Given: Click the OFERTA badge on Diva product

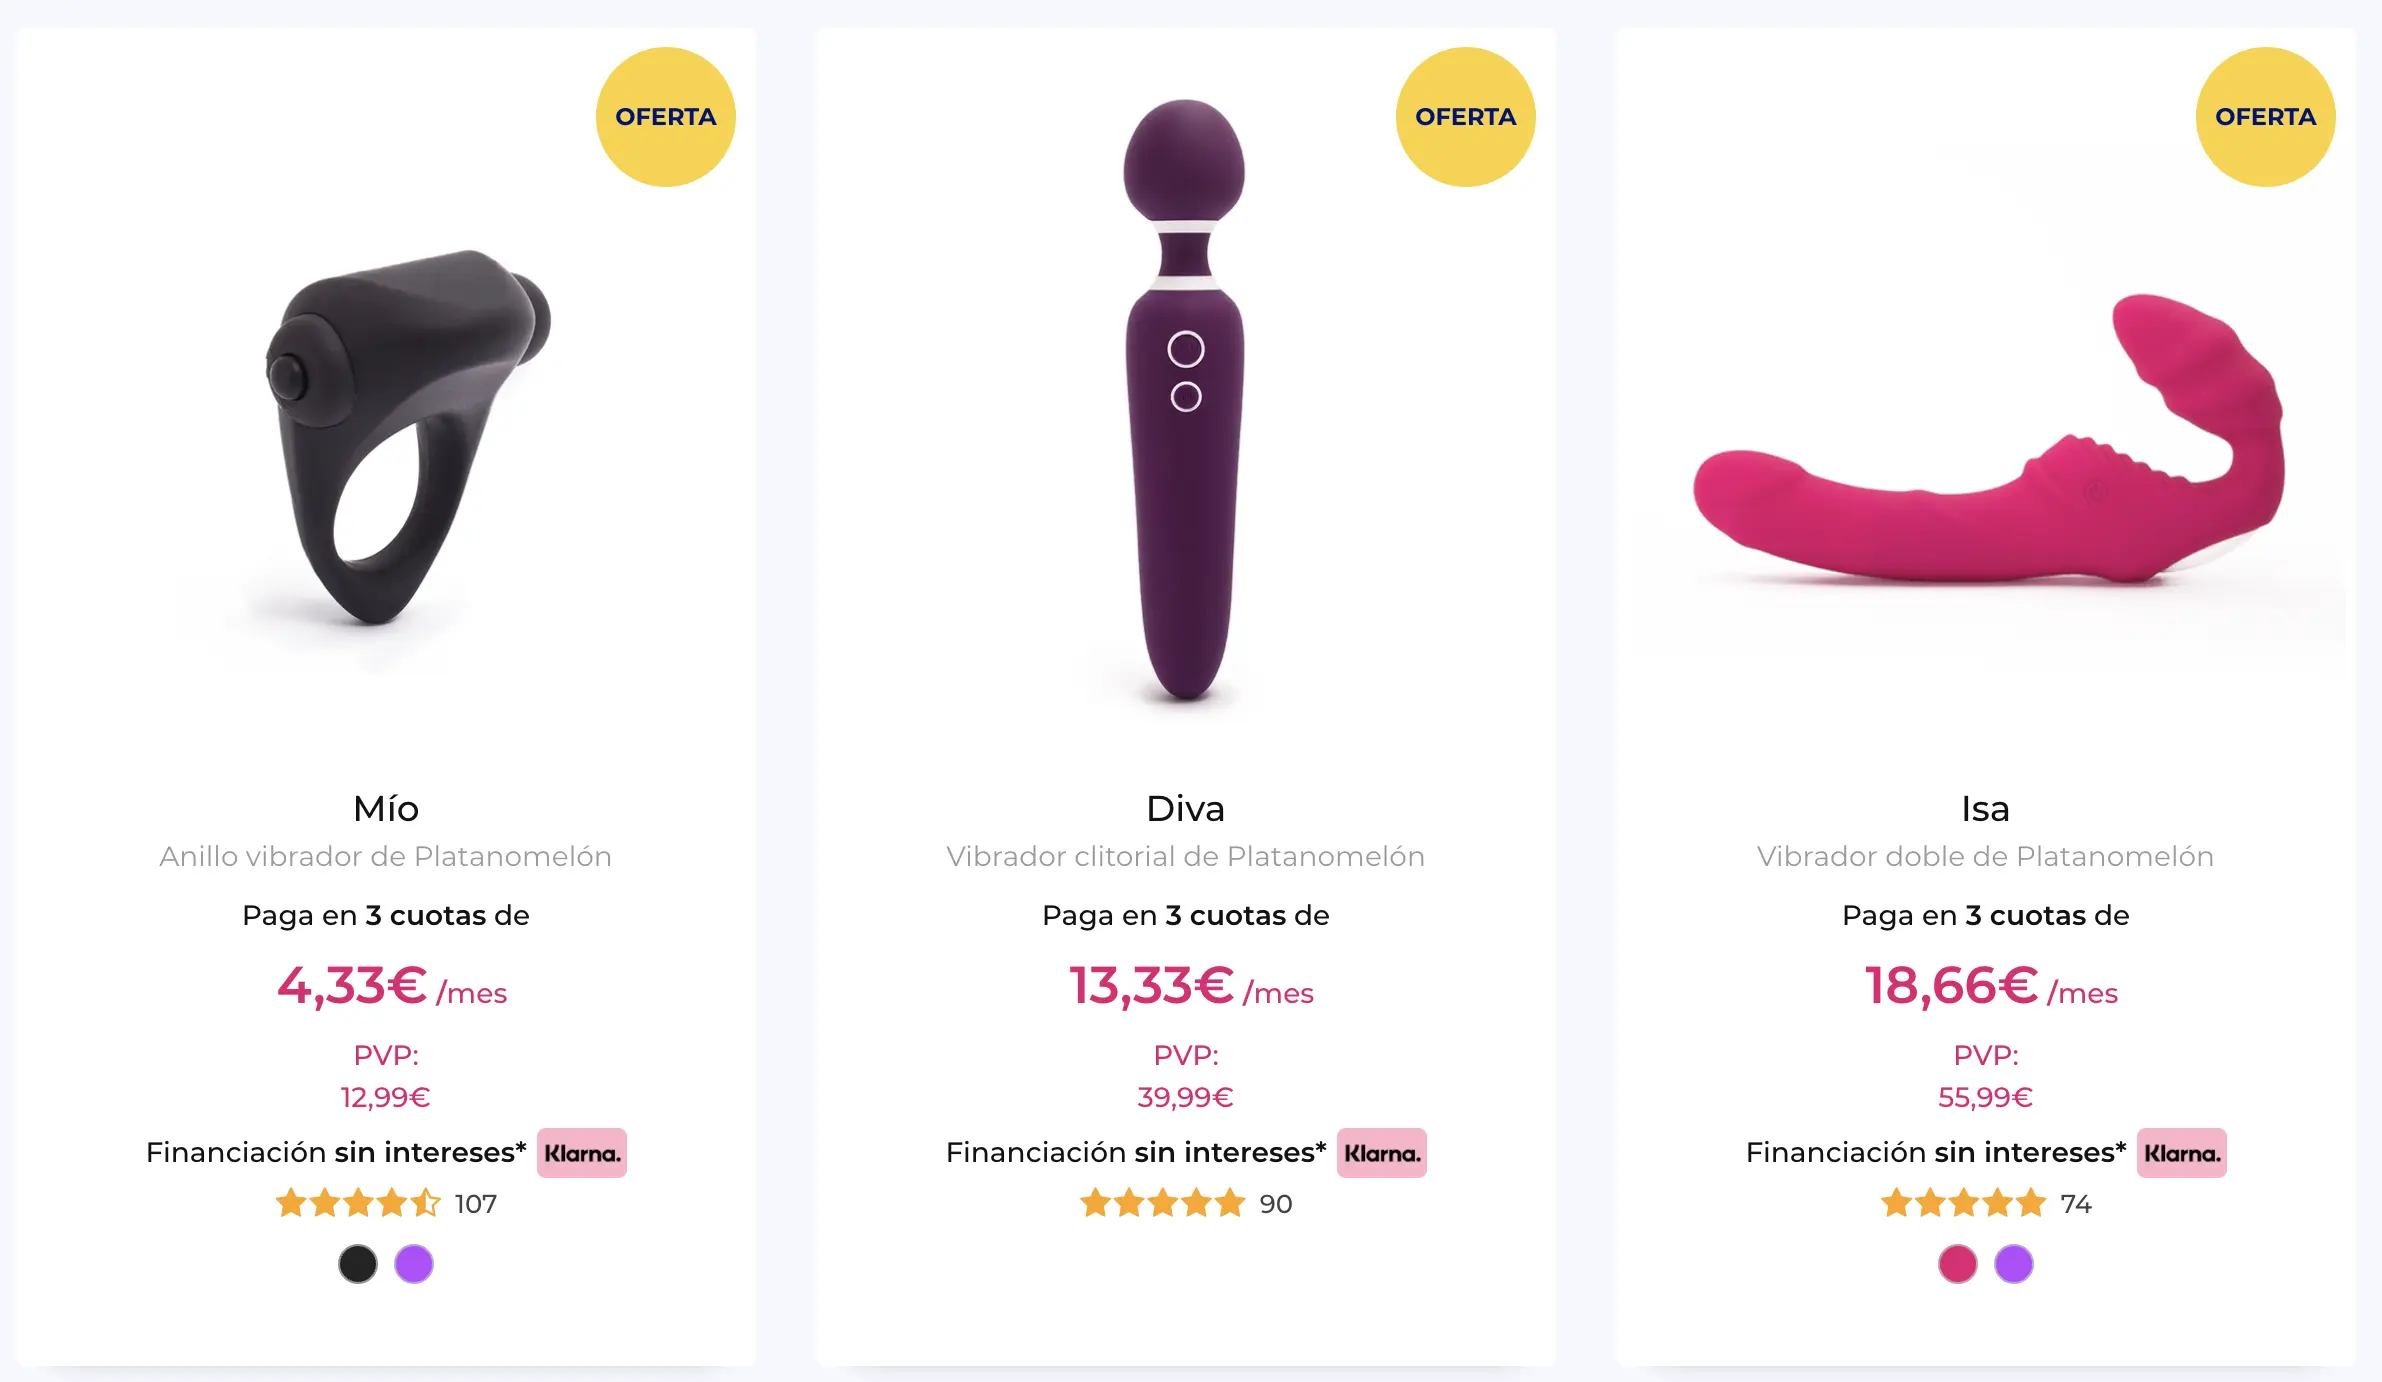Looking at the screenshot, I should 1466,117.
